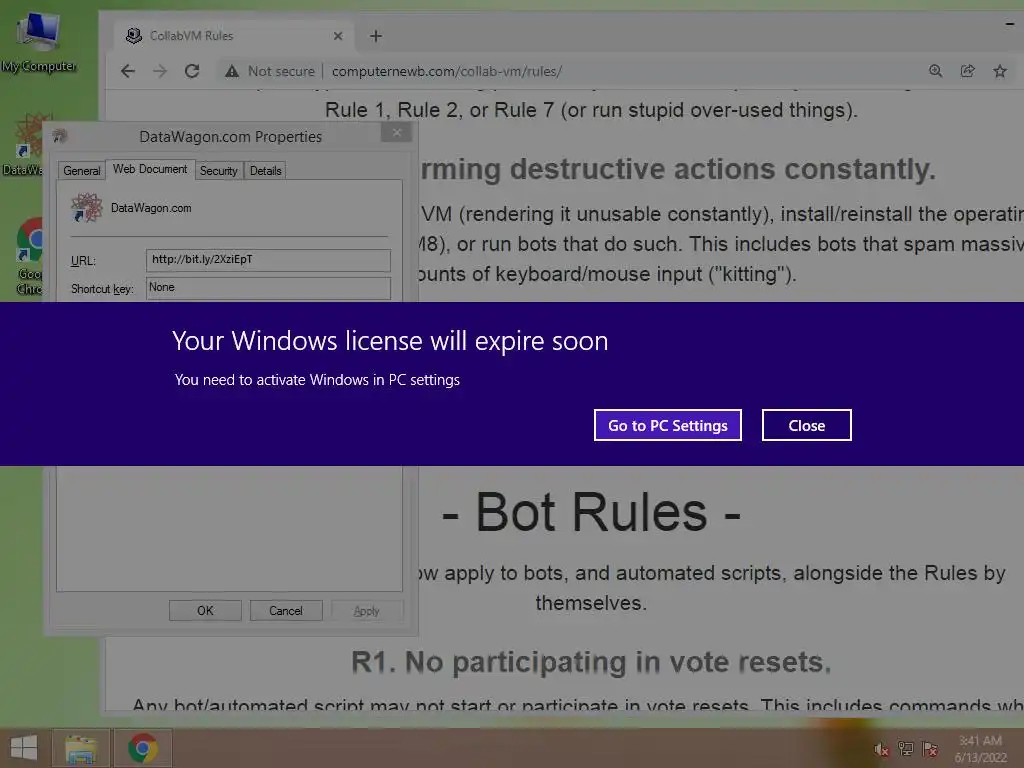Click the Go to PC Settings button
Screen dimensions: 1024x768
pyautogui.click(x=667, y=425)
